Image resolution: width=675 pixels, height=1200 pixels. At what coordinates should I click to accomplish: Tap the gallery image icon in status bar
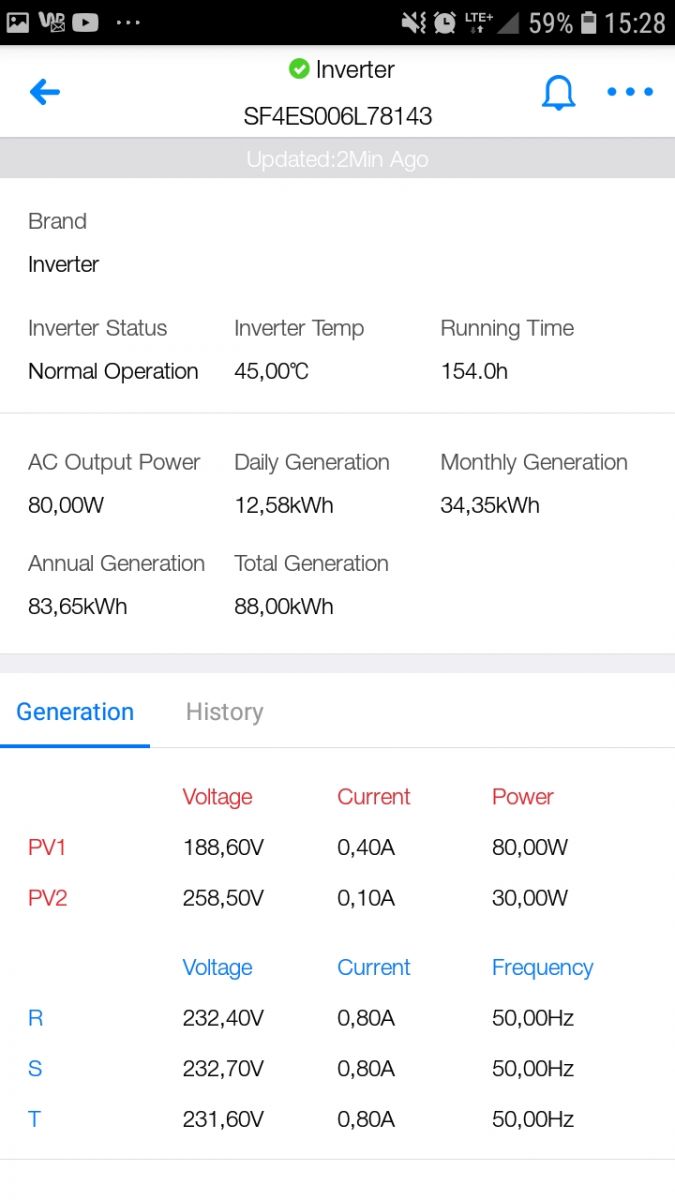click(18, 22)
